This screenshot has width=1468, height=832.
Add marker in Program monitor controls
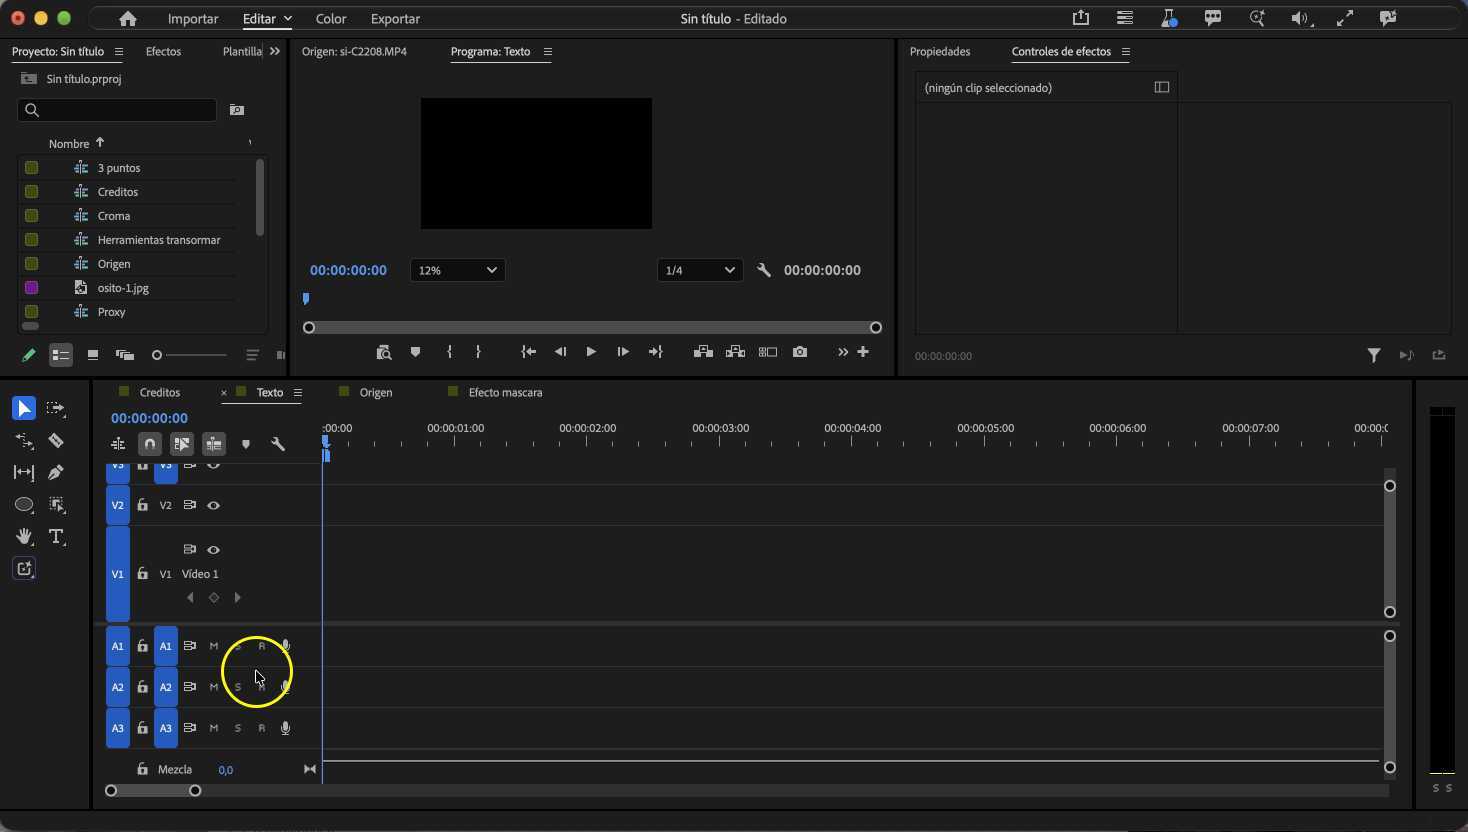coord(415,352)
